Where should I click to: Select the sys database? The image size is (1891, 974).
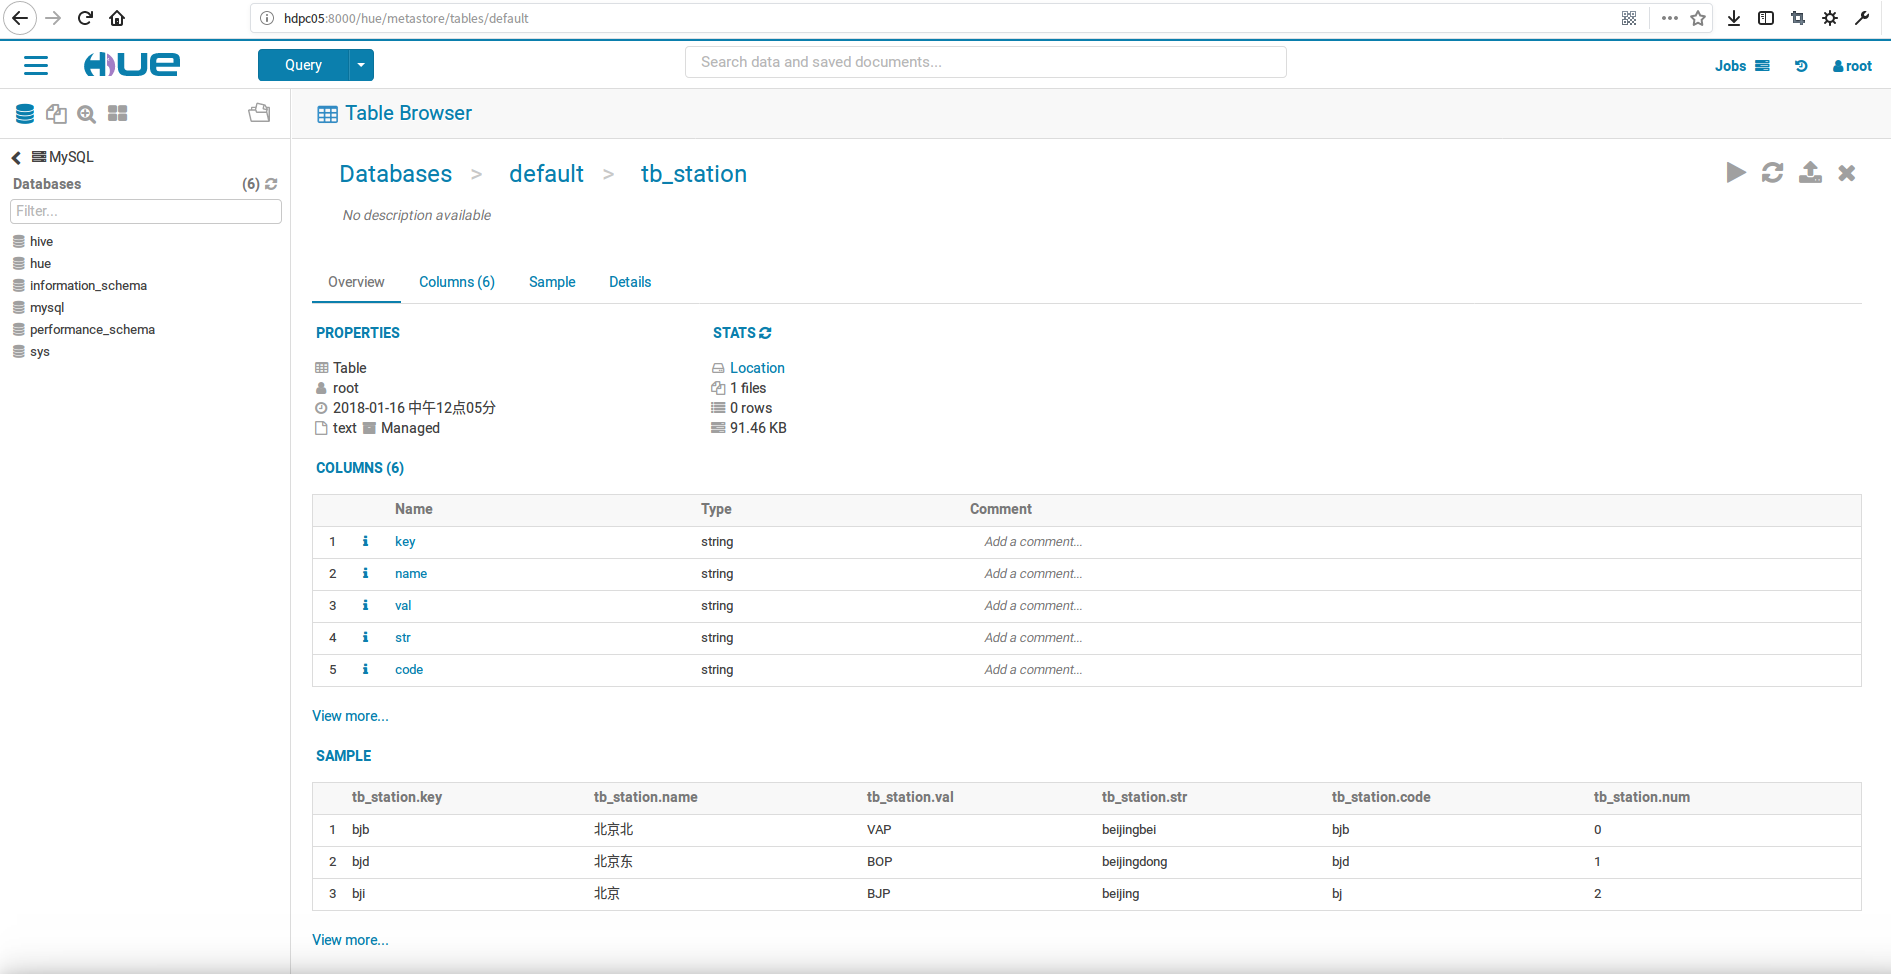[40, 351]
